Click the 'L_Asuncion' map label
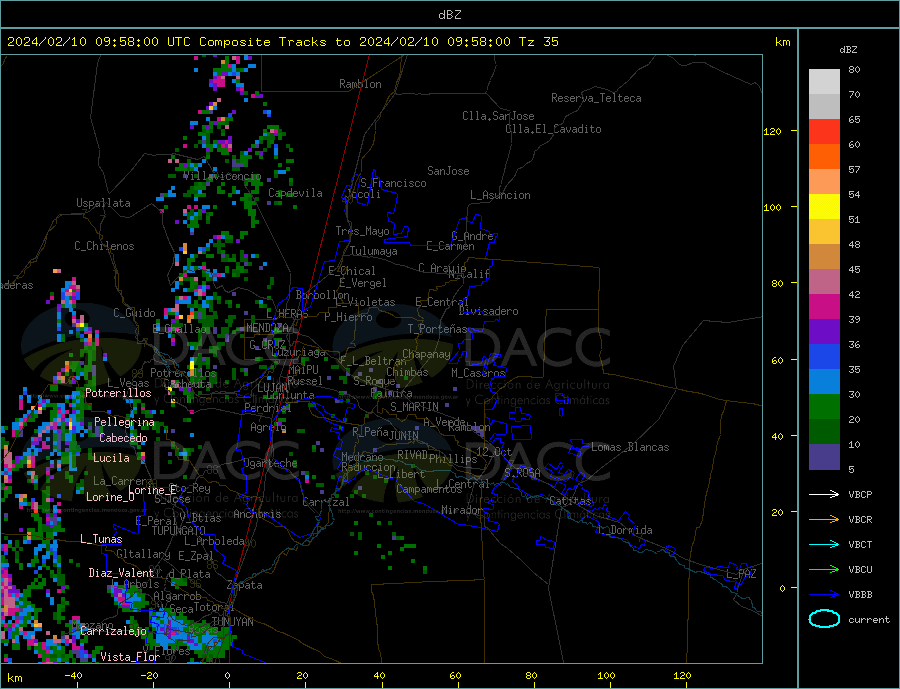Screen dimensions: 900x689 (500, 195)
